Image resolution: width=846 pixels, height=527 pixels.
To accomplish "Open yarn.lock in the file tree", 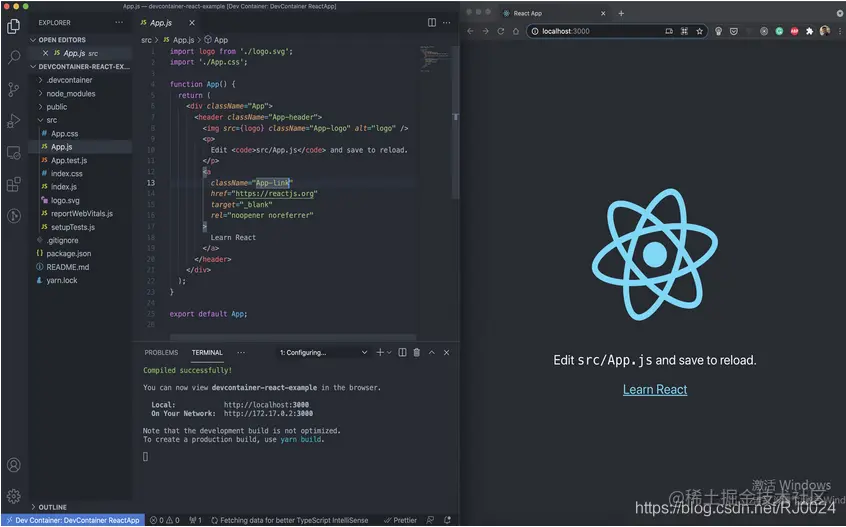I will click(62, 280).
